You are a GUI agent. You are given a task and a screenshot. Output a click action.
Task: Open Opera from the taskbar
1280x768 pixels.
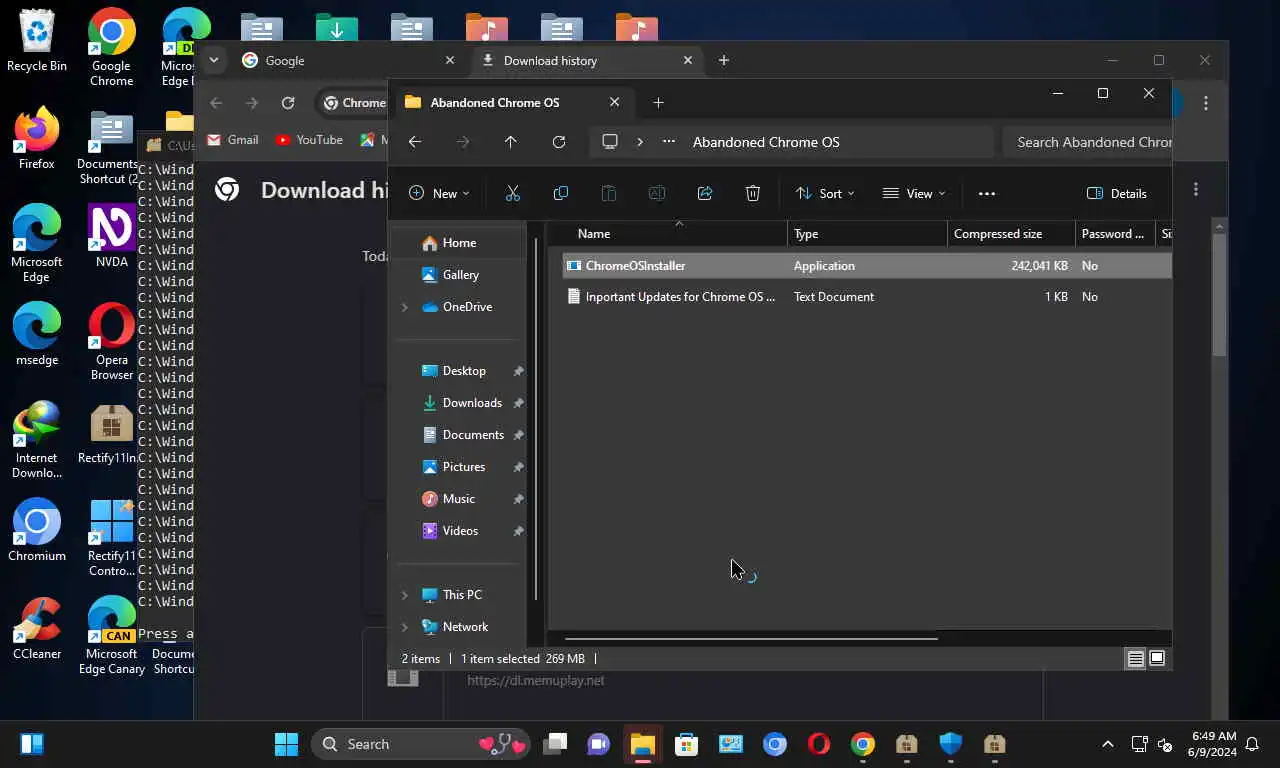819,744
